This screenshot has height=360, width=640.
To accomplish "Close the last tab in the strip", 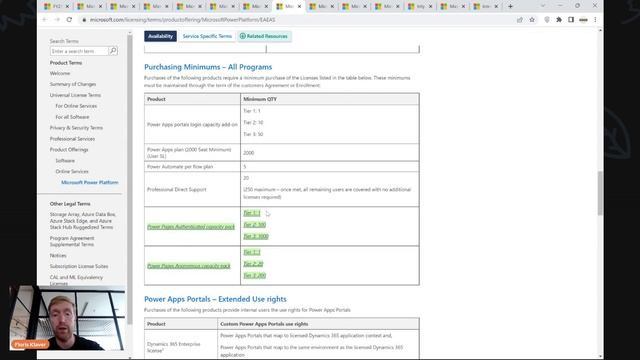I will pos(496,6).
